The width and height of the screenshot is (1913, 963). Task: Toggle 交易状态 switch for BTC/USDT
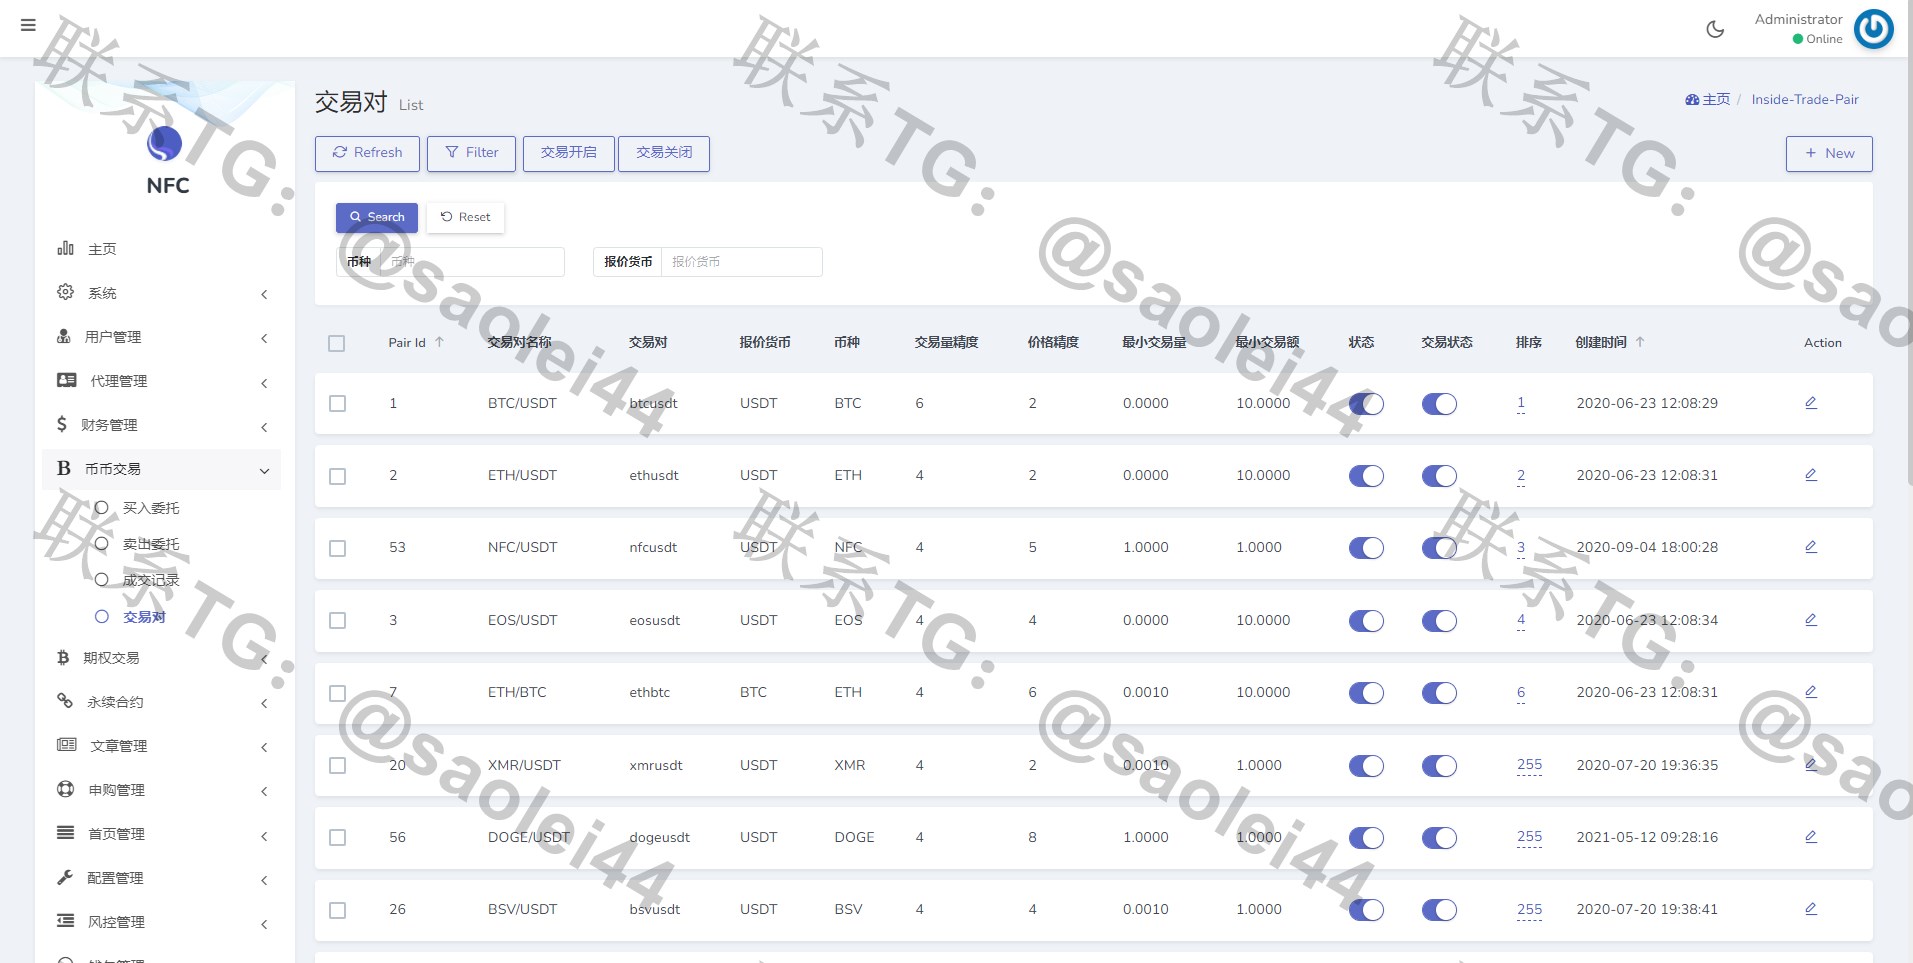click(1439, 403)
